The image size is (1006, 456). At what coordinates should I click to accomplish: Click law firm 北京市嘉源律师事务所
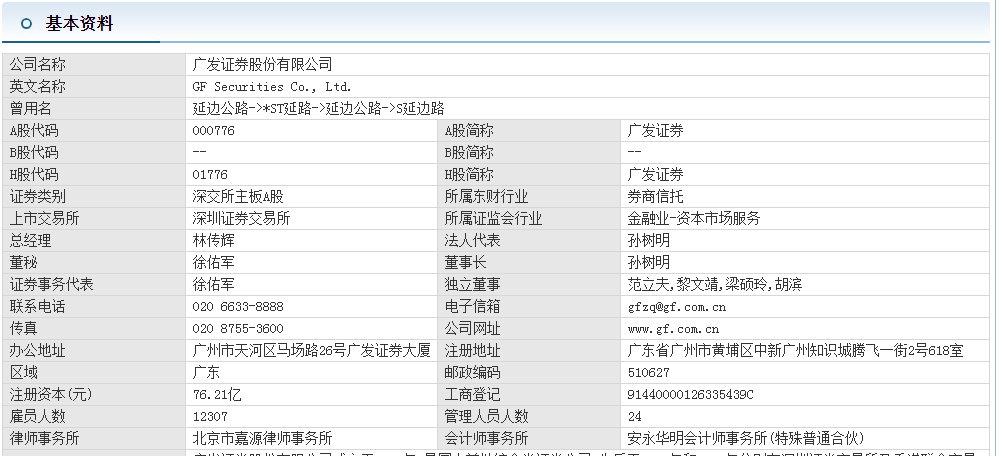coord(262,438)
